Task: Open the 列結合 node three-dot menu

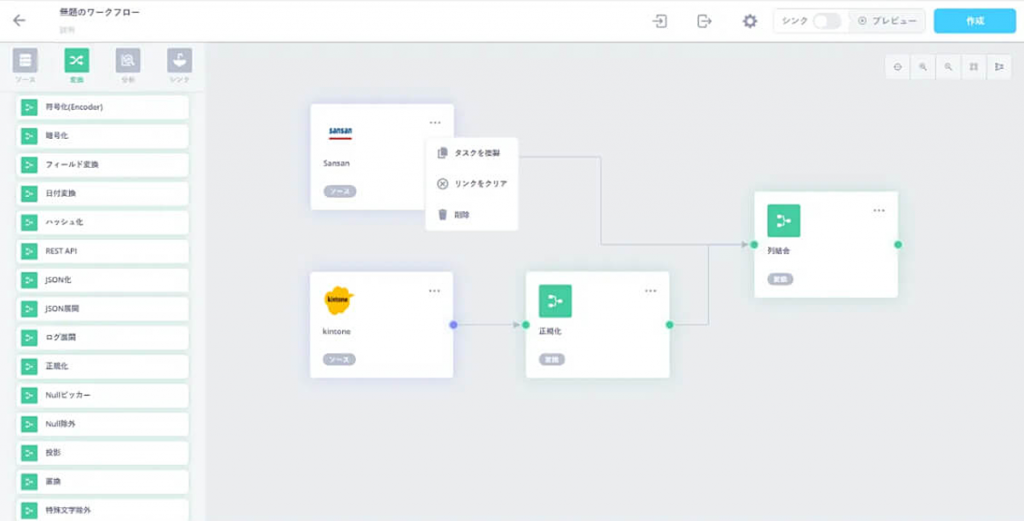Action: (x=878, y=211)
